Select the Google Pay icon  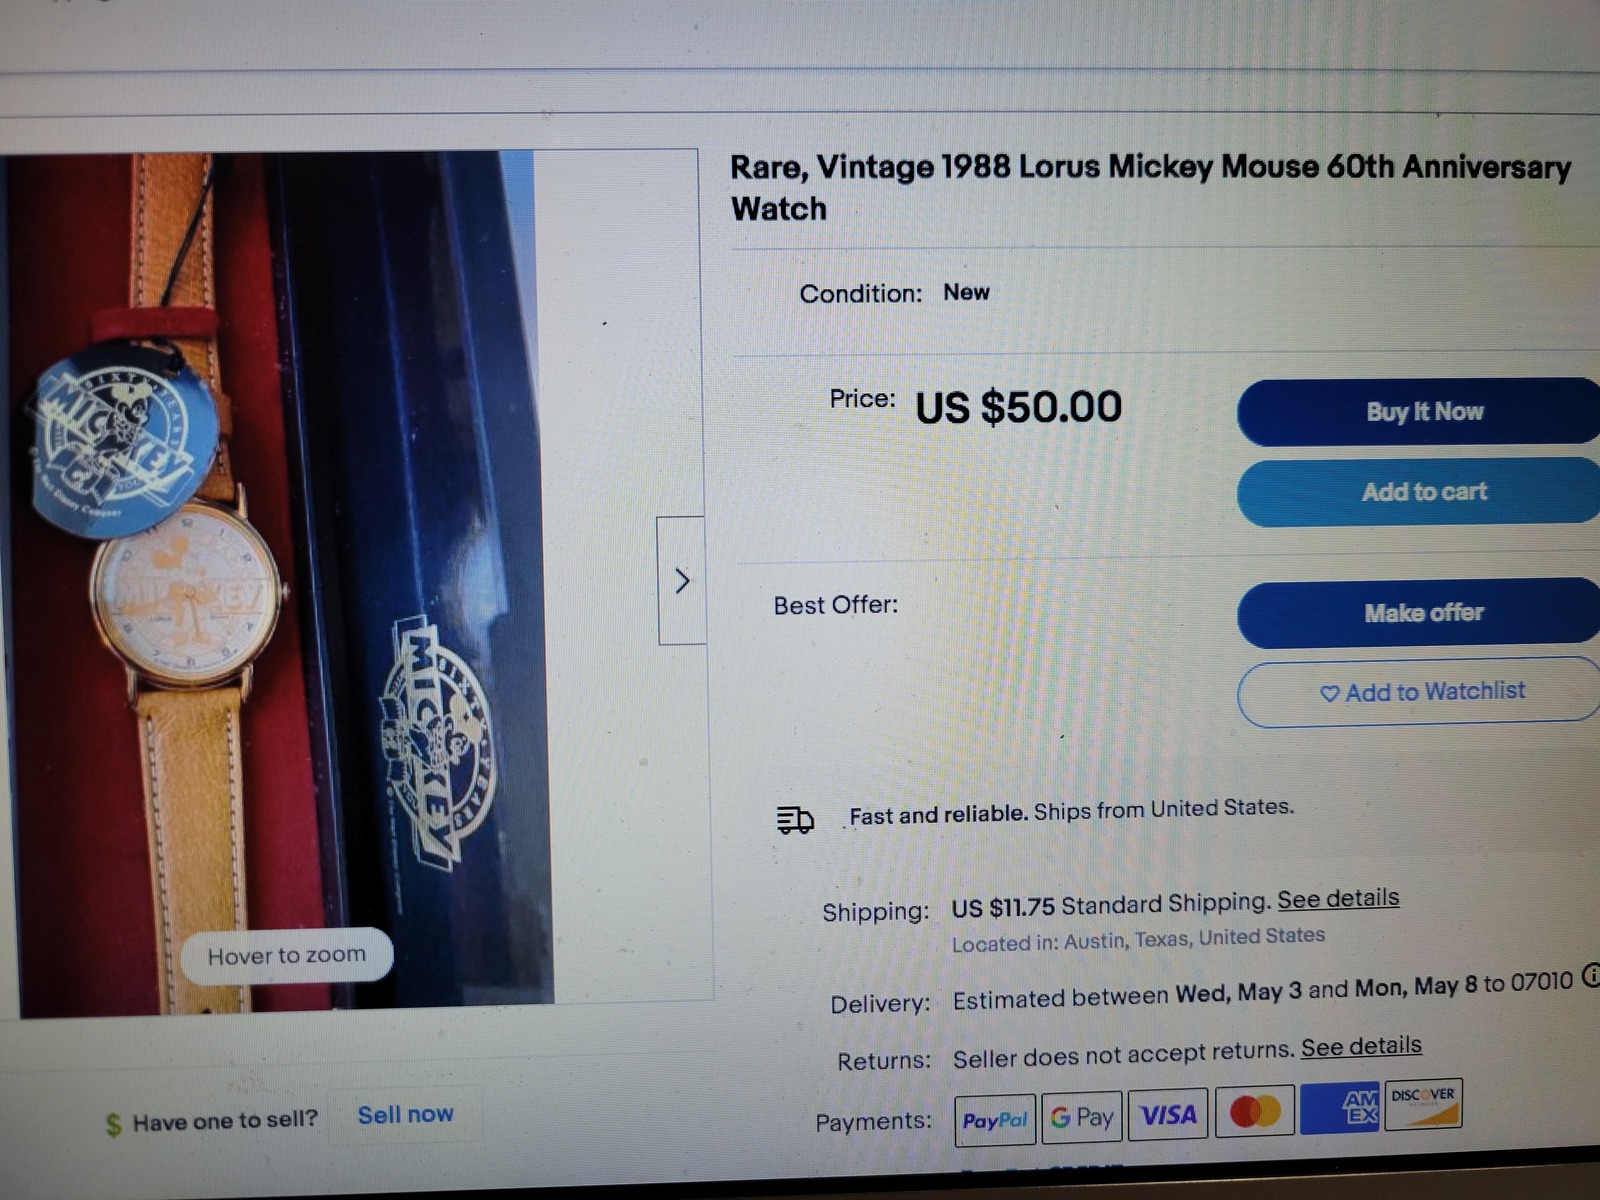tap(1081, 1116)
